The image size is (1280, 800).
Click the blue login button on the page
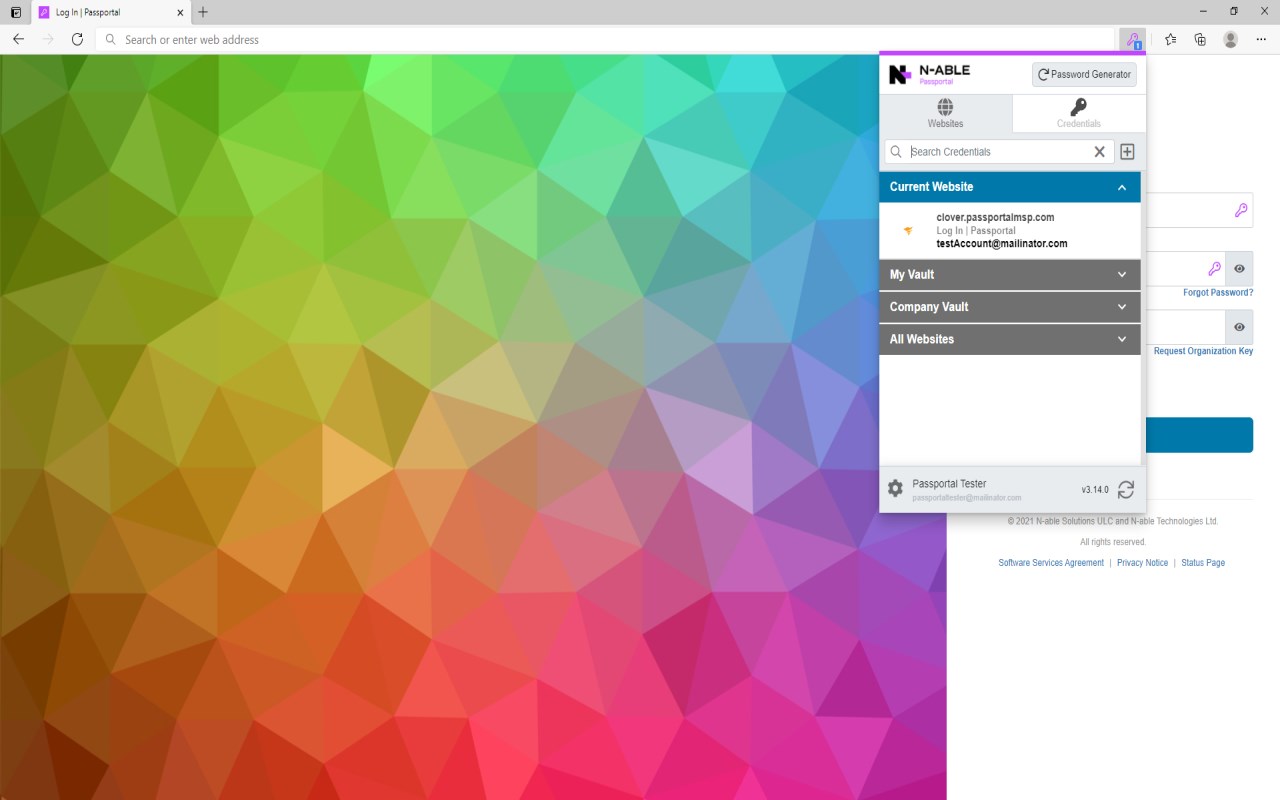(1199, 435)
